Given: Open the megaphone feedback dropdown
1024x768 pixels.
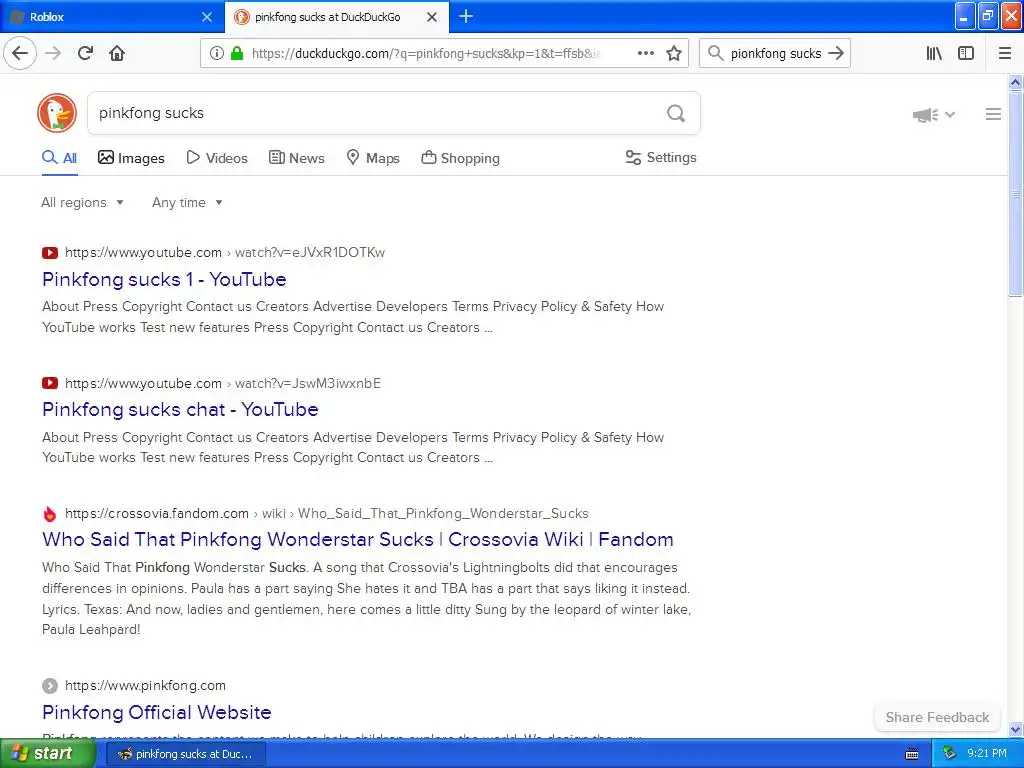Looking at the screenshot, I should 934,115.
